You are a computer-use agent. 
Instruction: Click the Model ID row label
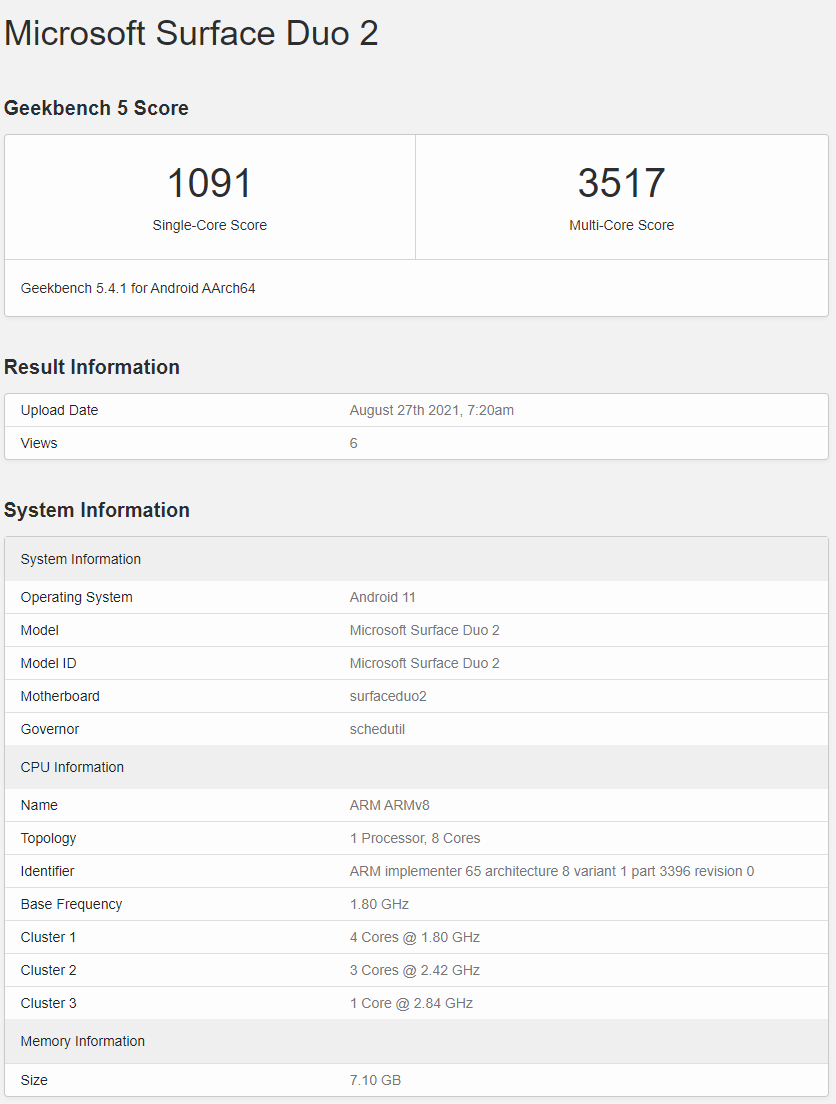pos(48,663)
